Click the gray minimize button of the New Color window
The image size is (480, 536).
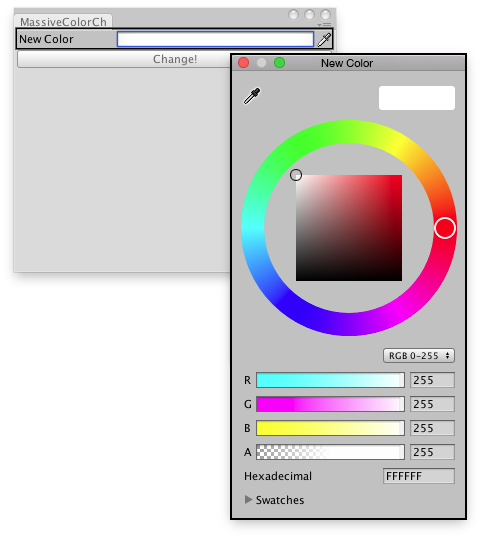click(262, 63)
